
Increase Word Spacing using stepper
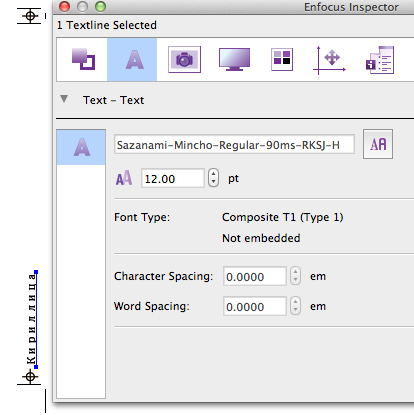tap(295, 302)
